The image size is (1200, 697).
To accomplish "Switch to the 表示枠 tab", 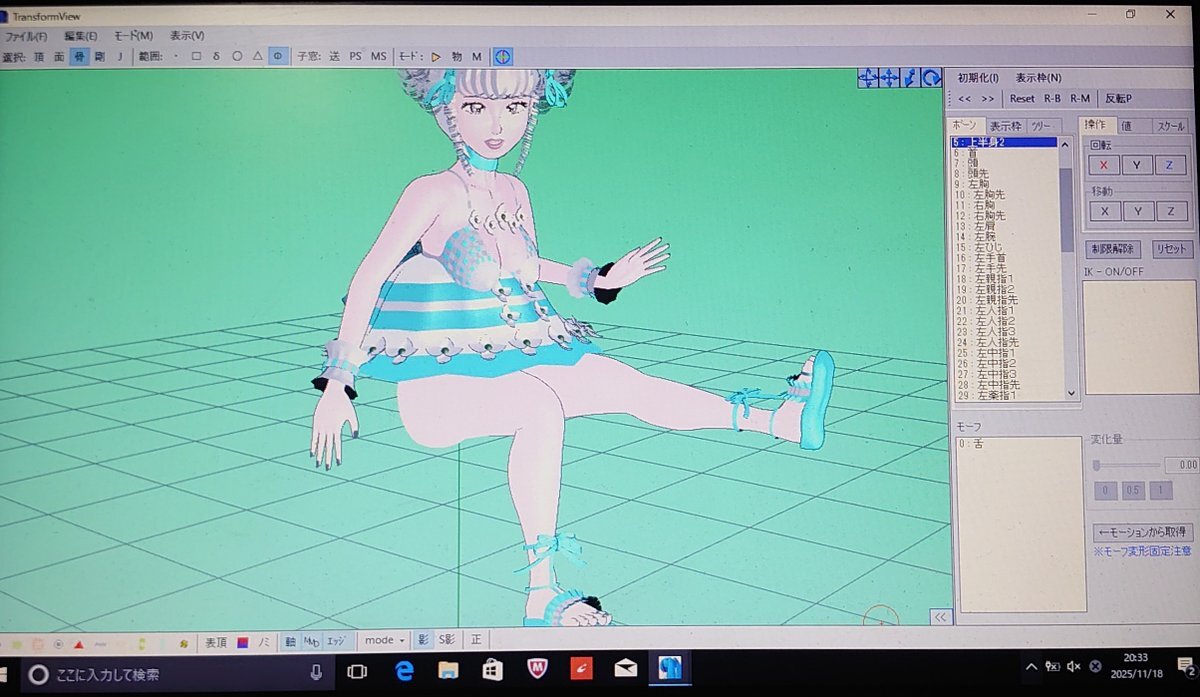I will tap(1005, 126).
